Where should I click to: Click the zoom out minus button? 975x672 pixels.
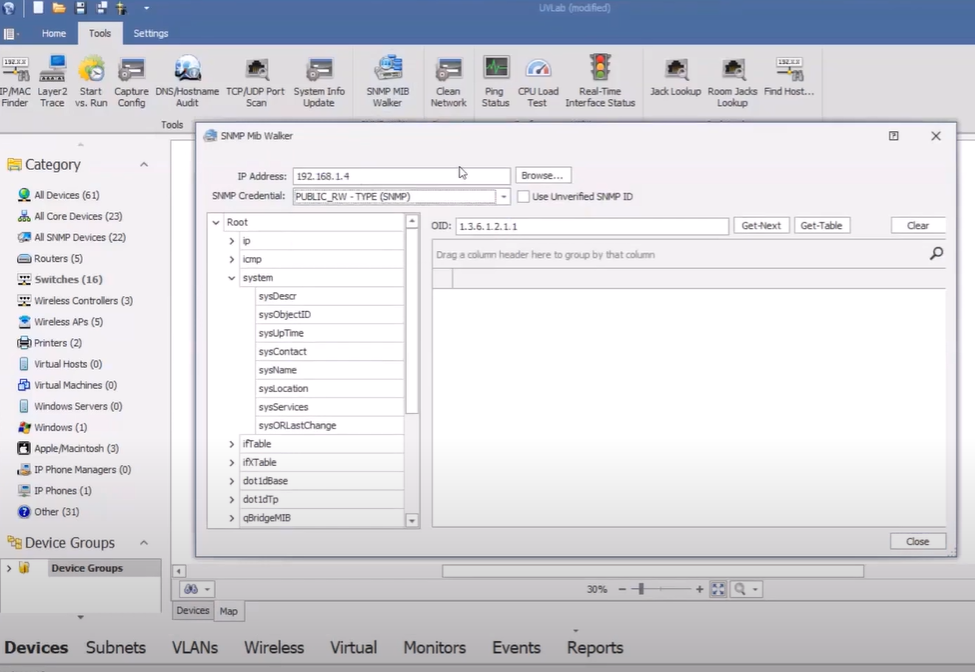point(622,589)
